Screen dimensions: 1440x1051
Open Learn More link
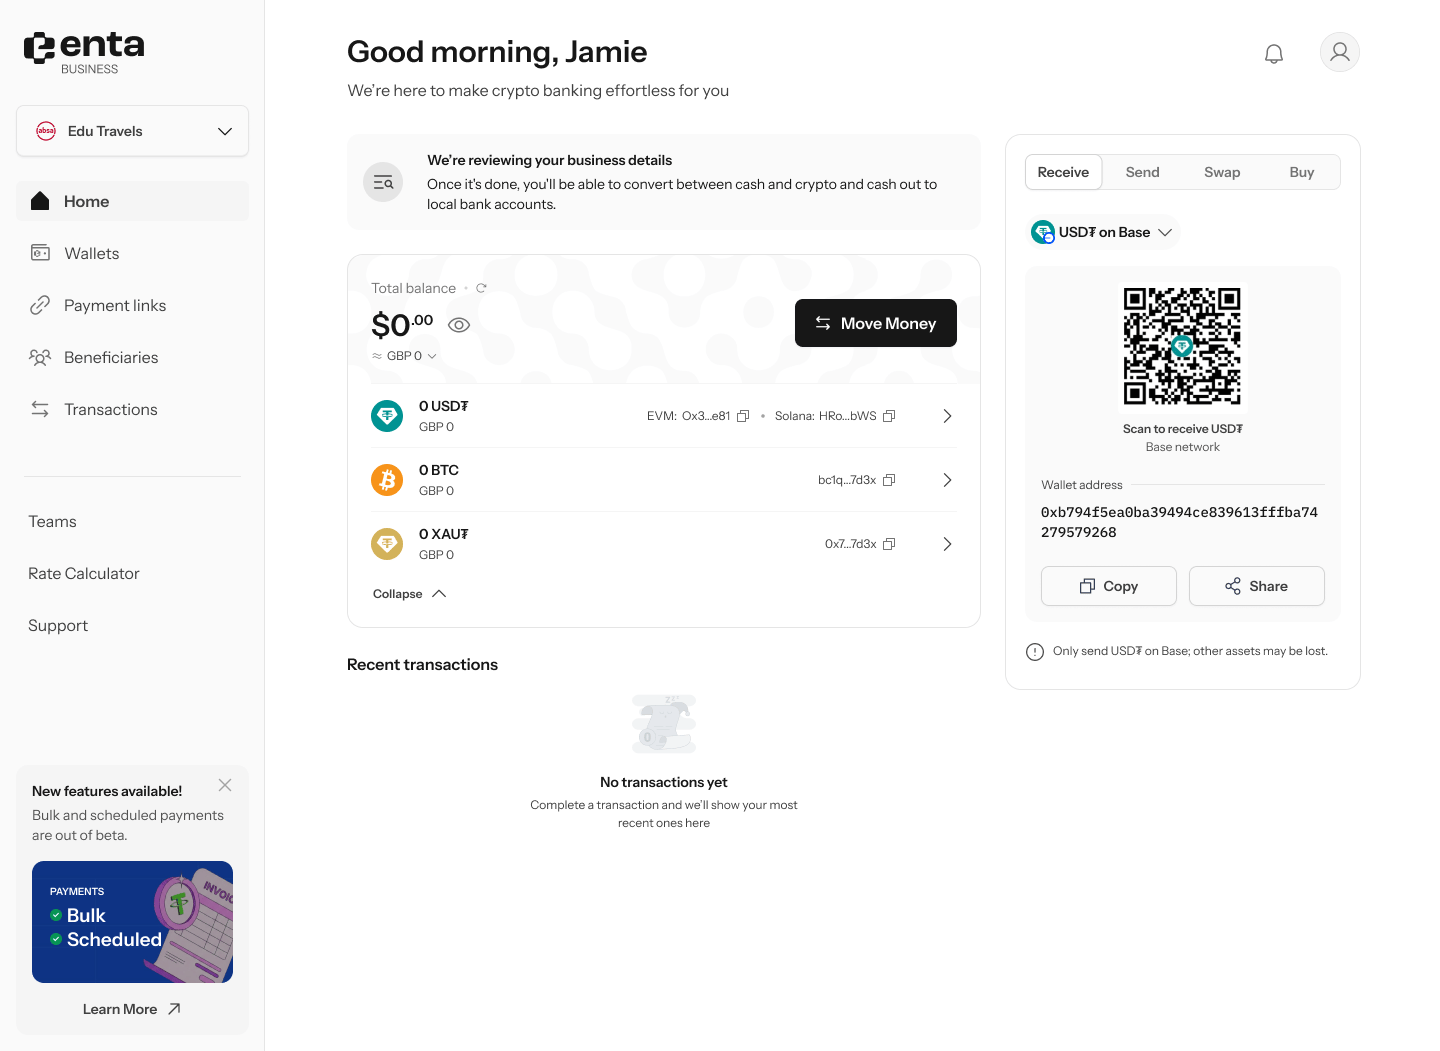(x=132, y=1009)
